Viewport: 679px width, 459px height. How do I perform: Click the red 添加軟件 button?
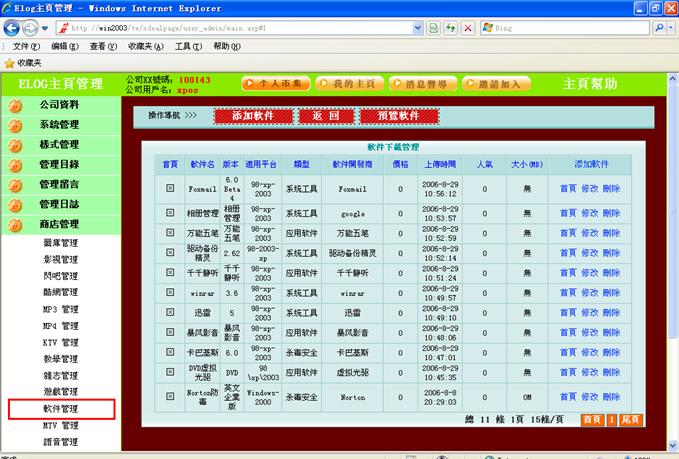click(x=253, y=116)
